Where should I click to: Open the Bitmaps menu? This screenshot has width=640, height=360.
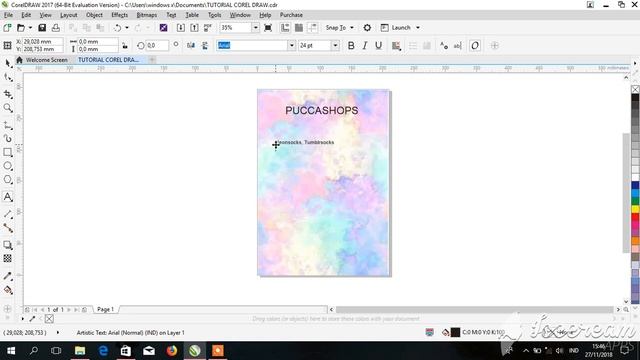(x=147, y=15)
